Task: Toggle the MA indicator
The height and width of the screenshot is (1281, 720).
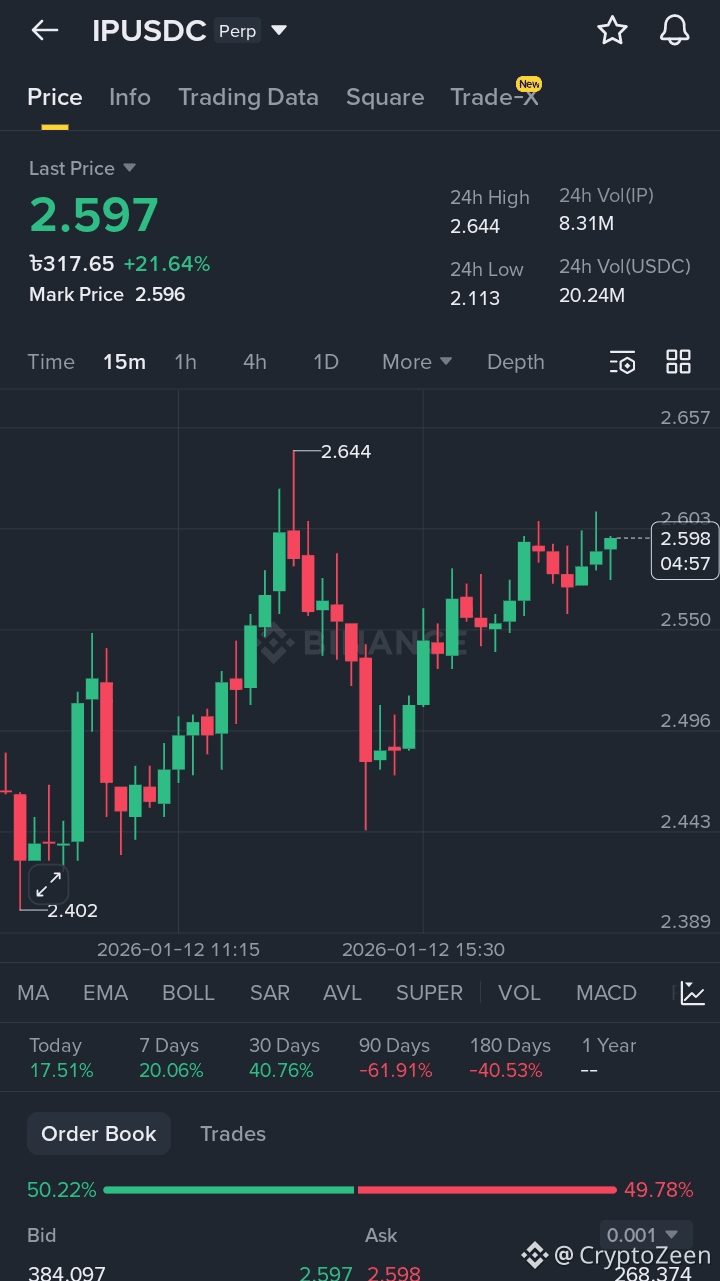Action: pyautogui.click(x=33, y=993)
